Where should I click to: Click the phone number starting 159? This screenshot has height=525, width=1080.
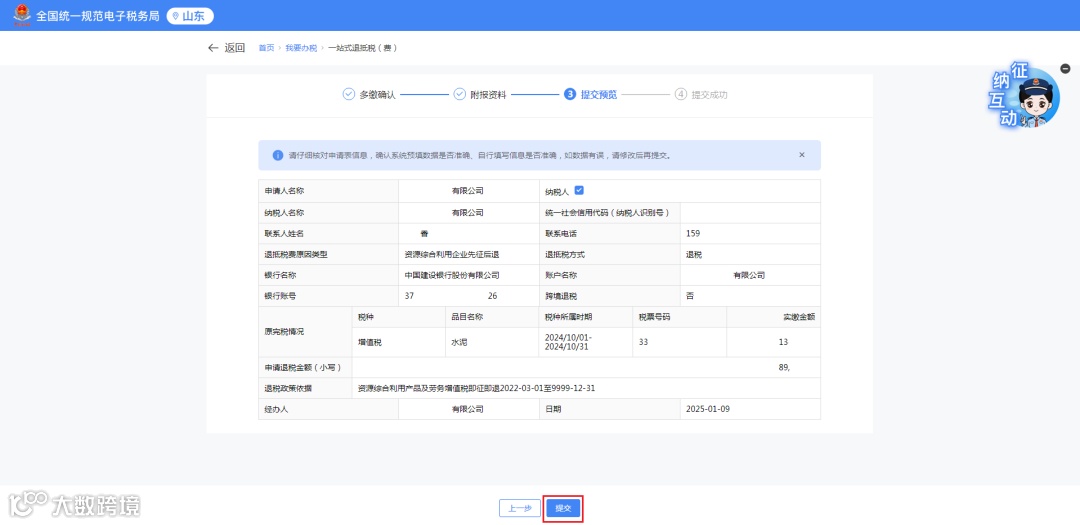coord(693,234)
